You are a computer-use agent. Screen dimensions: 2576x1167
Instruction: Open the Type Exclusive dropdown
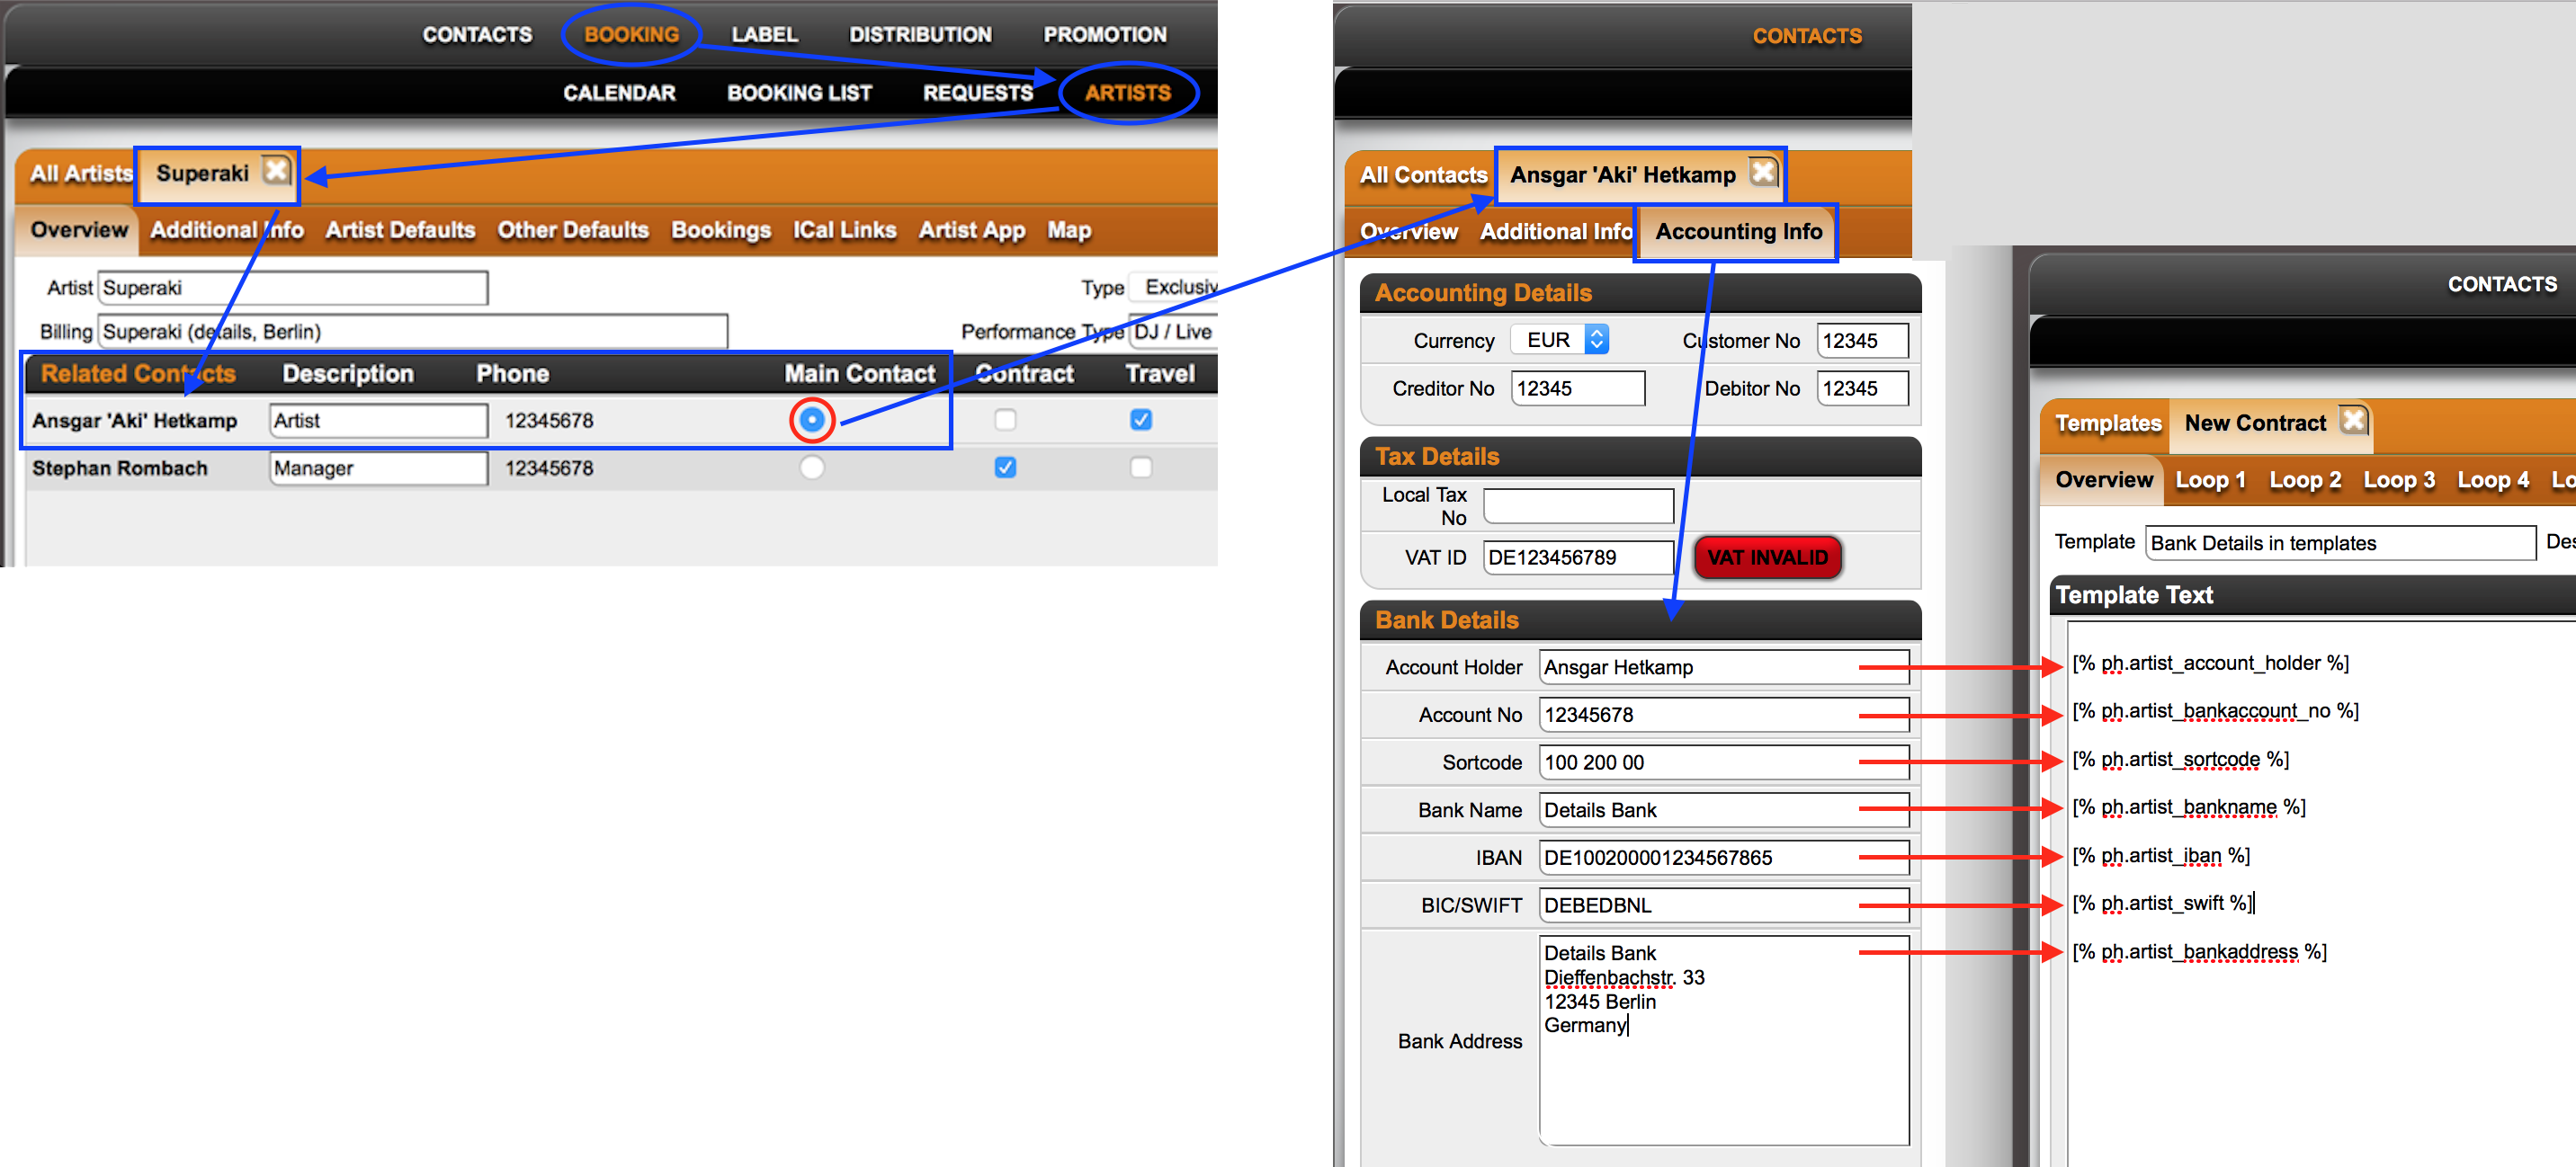[1172, 287]
